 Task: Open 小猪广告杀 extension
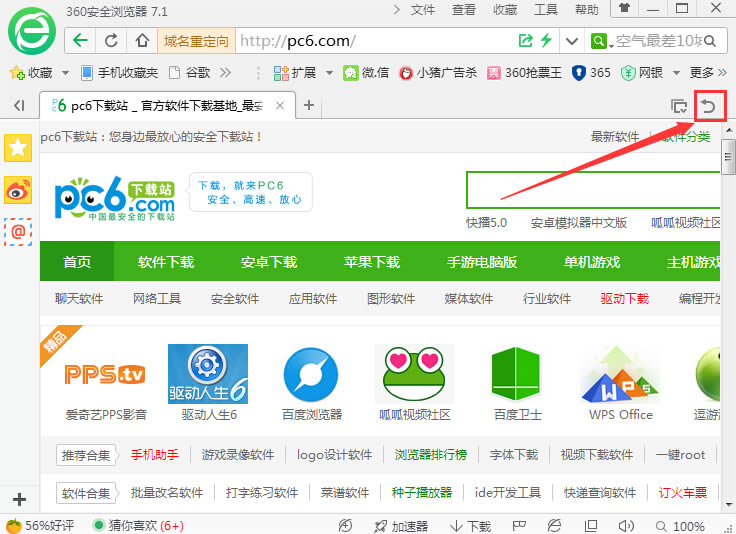click(x=438, y=73)
